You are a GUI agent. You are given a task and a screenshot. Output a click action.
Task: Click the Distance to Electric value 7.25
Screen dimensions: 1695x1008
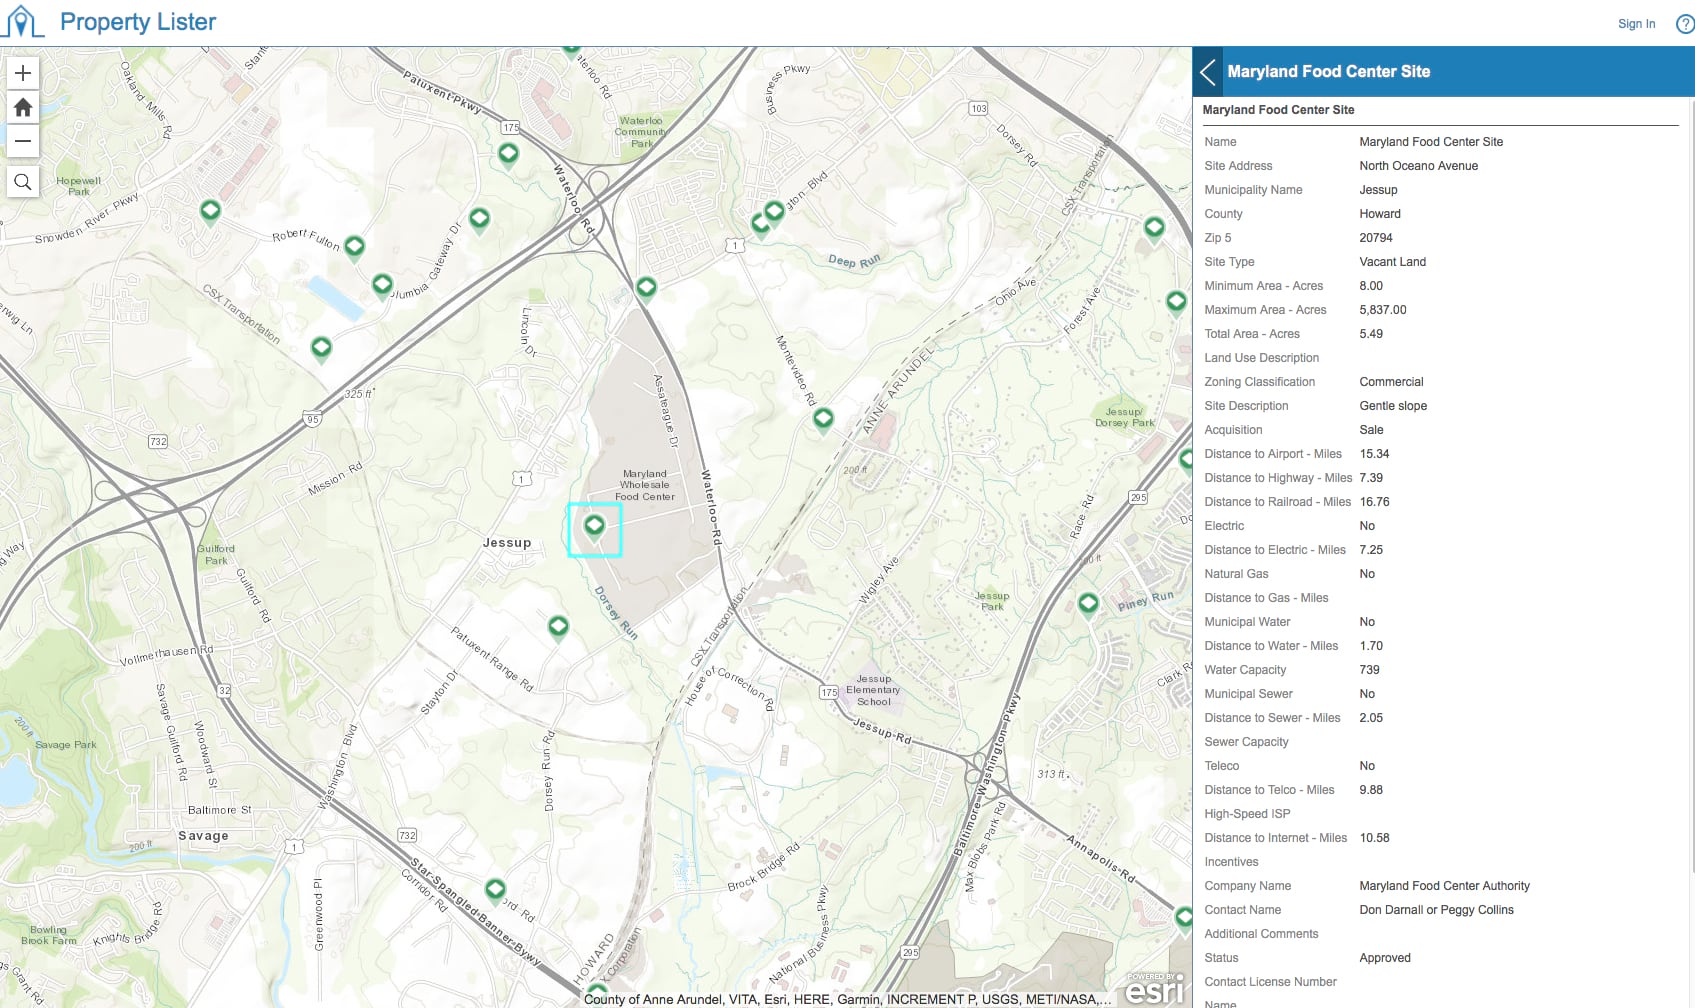point(1371,550)
